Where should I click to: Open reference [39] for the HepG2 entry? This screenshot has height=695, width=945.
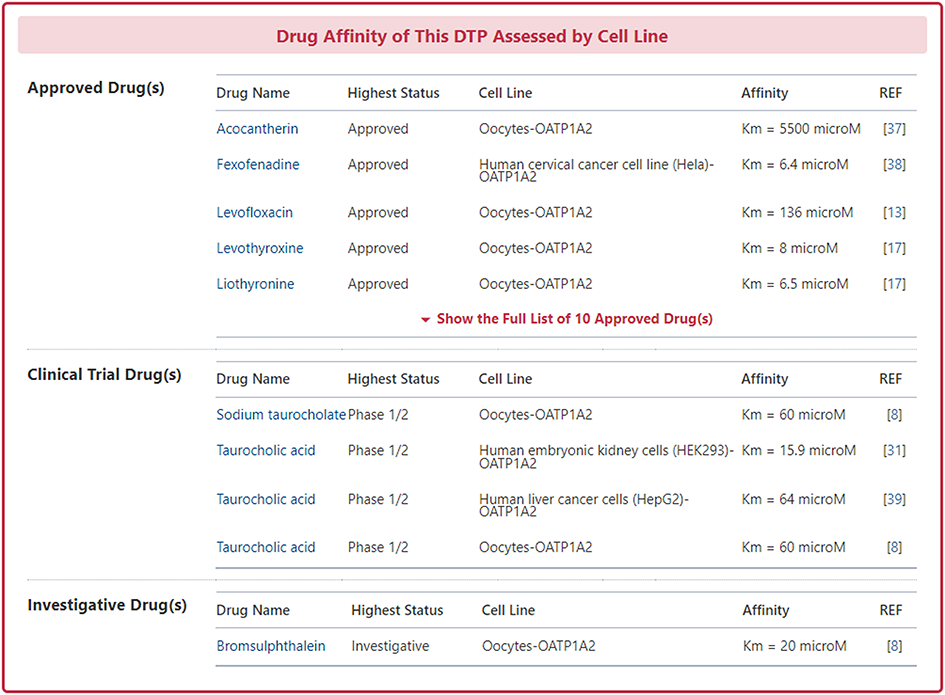tap(894, 500)
